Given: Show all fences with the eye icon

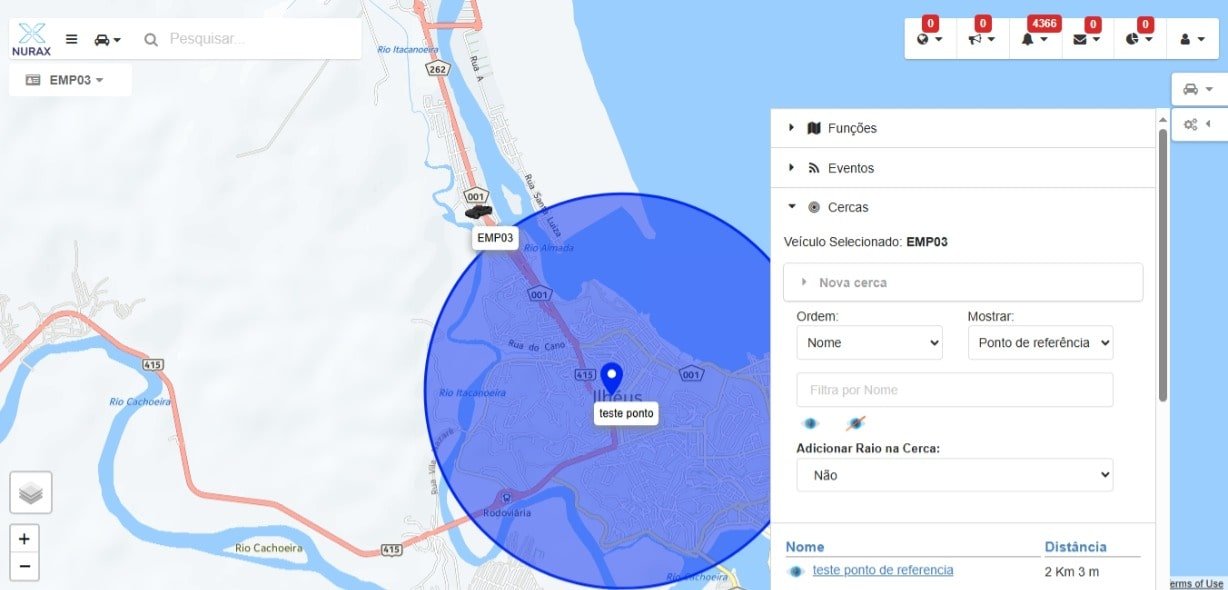Looking at the screenshot, I should point(810,423).
